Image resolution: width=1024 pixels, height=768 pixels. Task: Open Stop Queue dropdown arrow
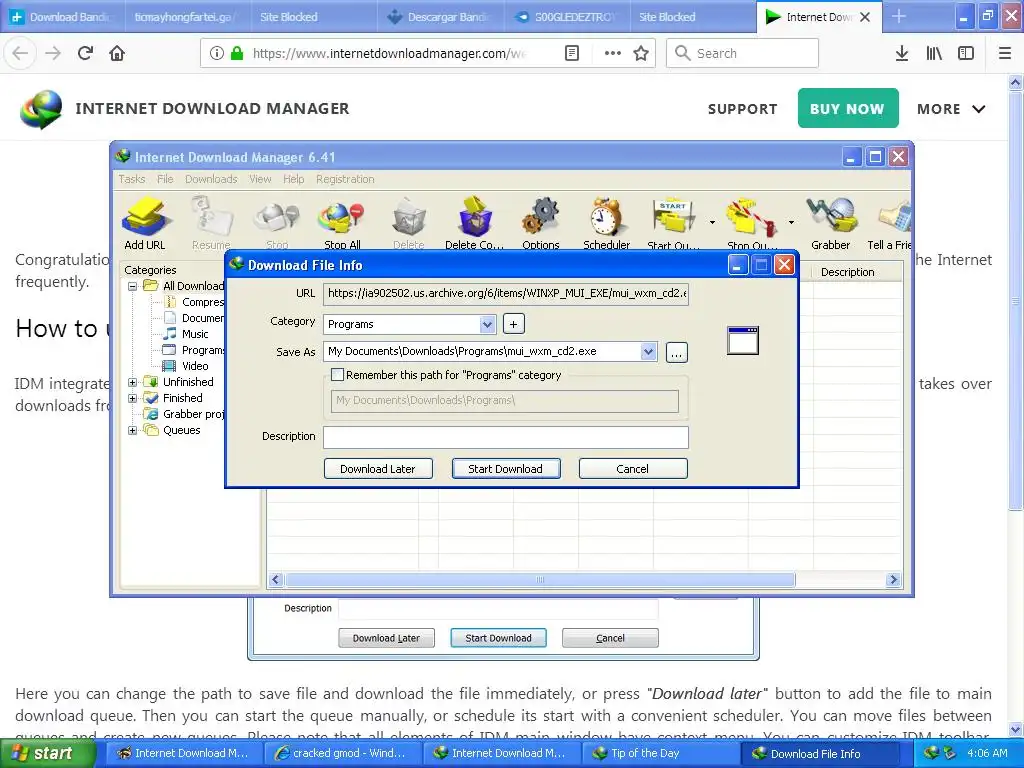click(791, 223)
